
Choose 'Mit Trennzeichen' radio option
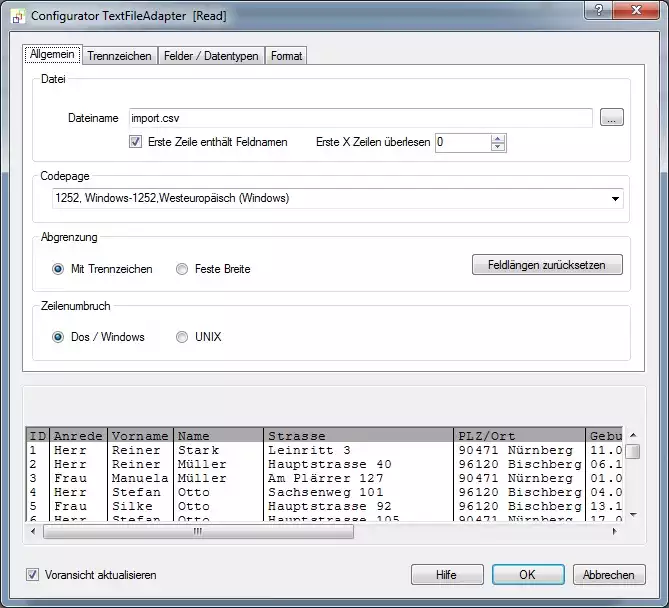pyautogui.click(x=58, y=269)
